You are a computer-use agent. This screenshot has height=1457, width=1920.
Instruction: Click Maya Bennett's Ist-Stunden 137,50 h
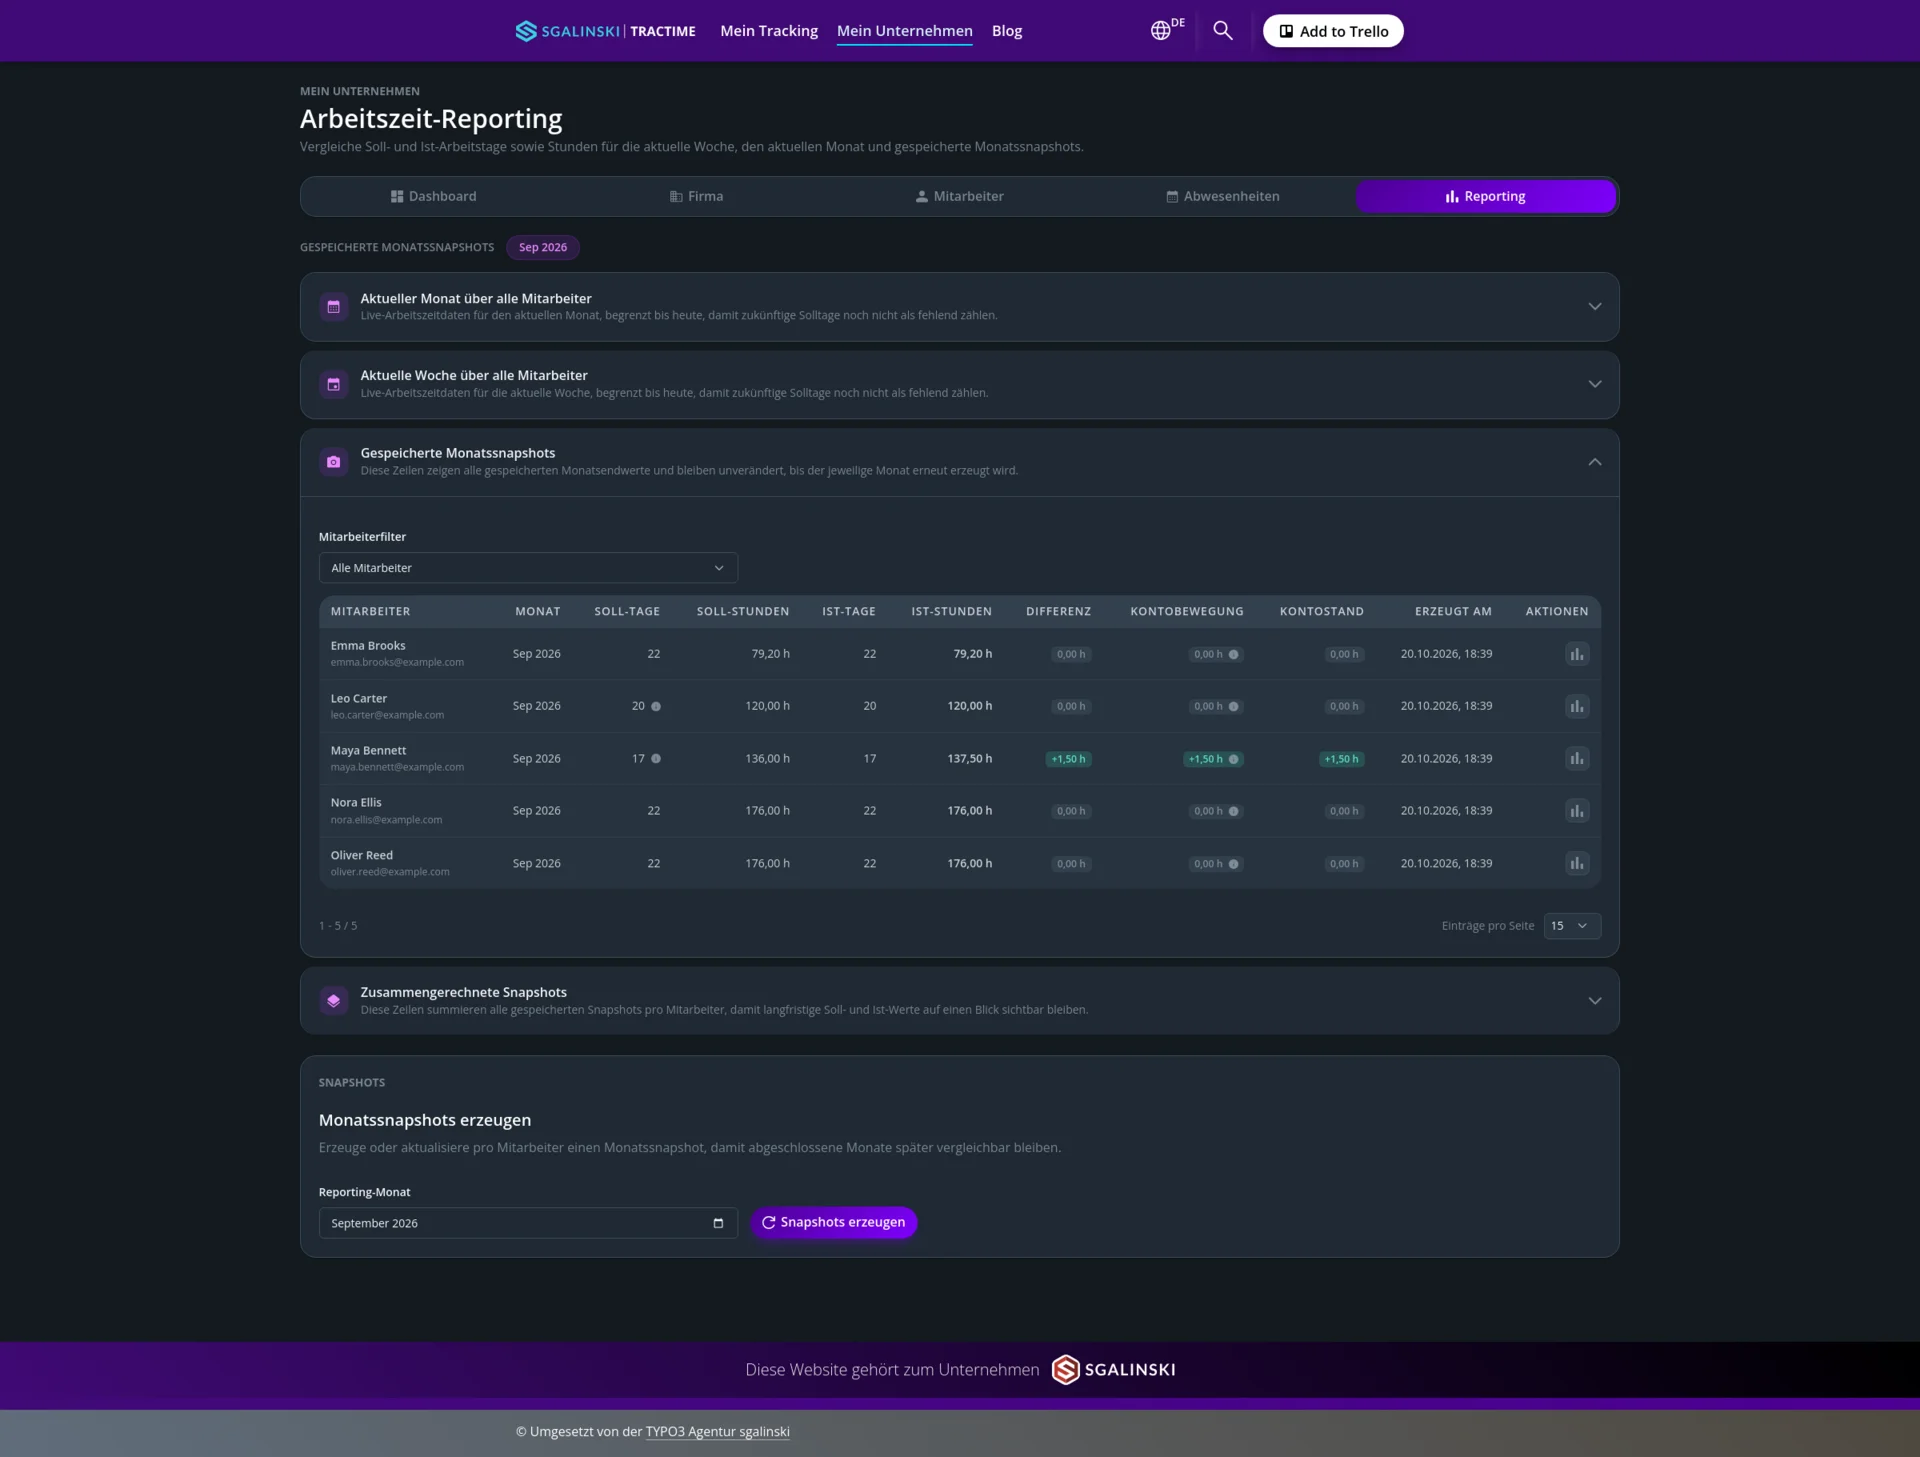click(x=970, y=759)
